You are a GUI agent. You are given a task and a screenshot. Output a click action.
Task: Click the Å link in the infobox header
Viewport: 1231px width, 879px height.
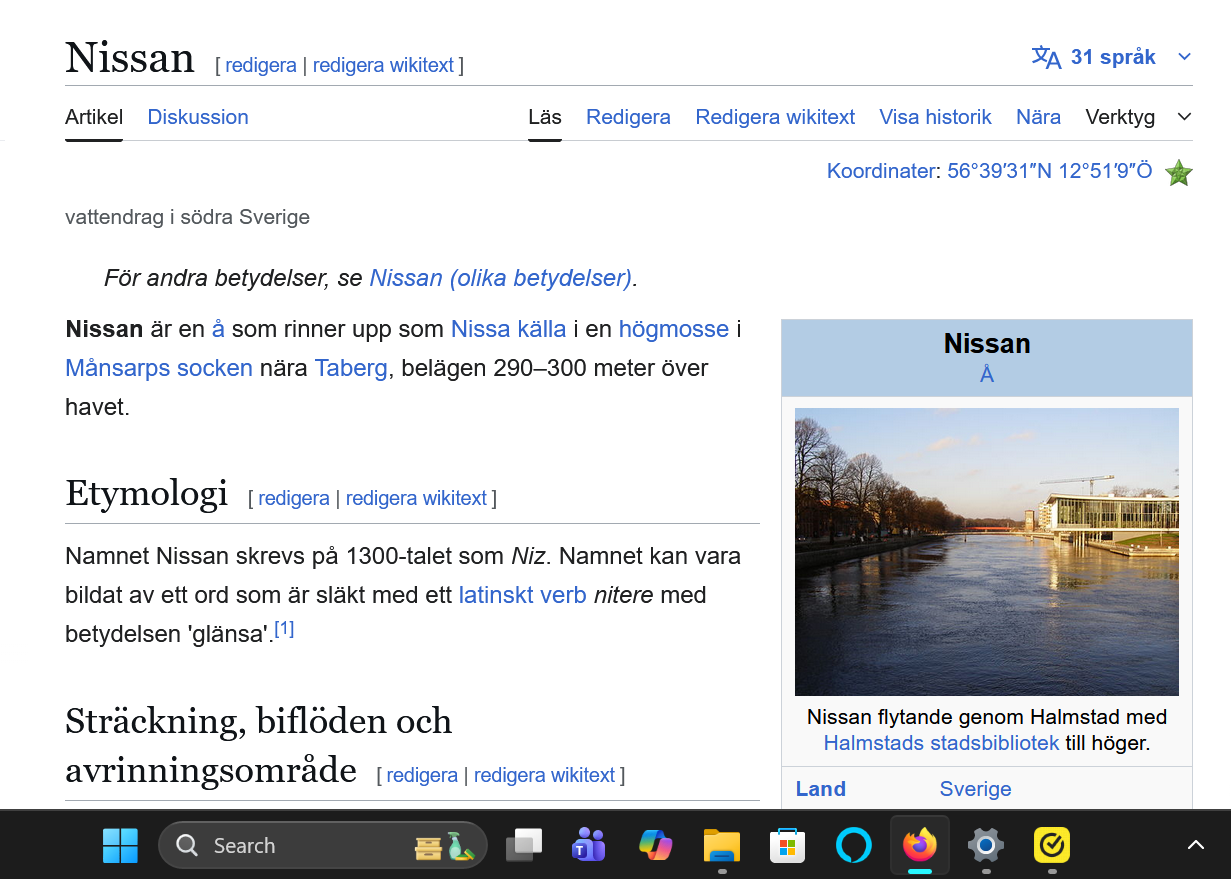987,375
